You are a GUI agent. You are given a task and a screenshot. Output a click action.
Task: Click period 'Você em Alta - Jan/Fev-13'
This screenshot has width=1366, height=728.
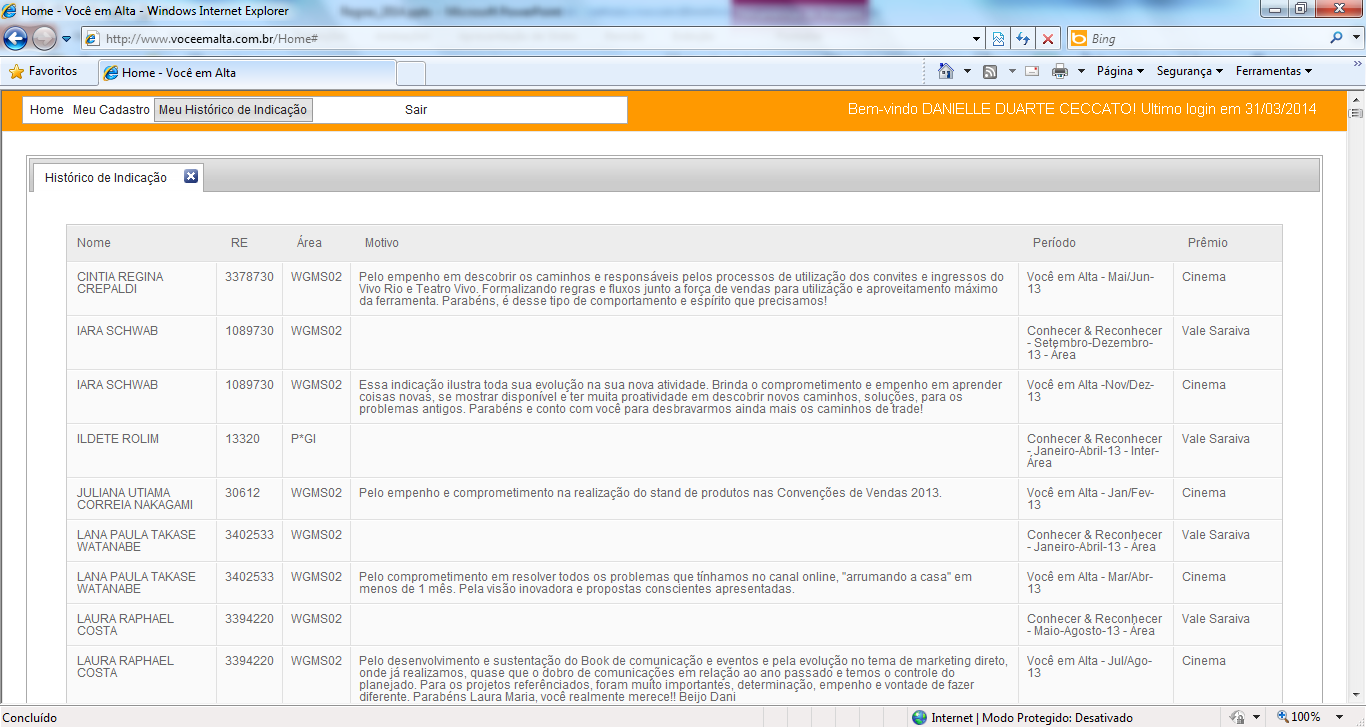point(1090,499)
